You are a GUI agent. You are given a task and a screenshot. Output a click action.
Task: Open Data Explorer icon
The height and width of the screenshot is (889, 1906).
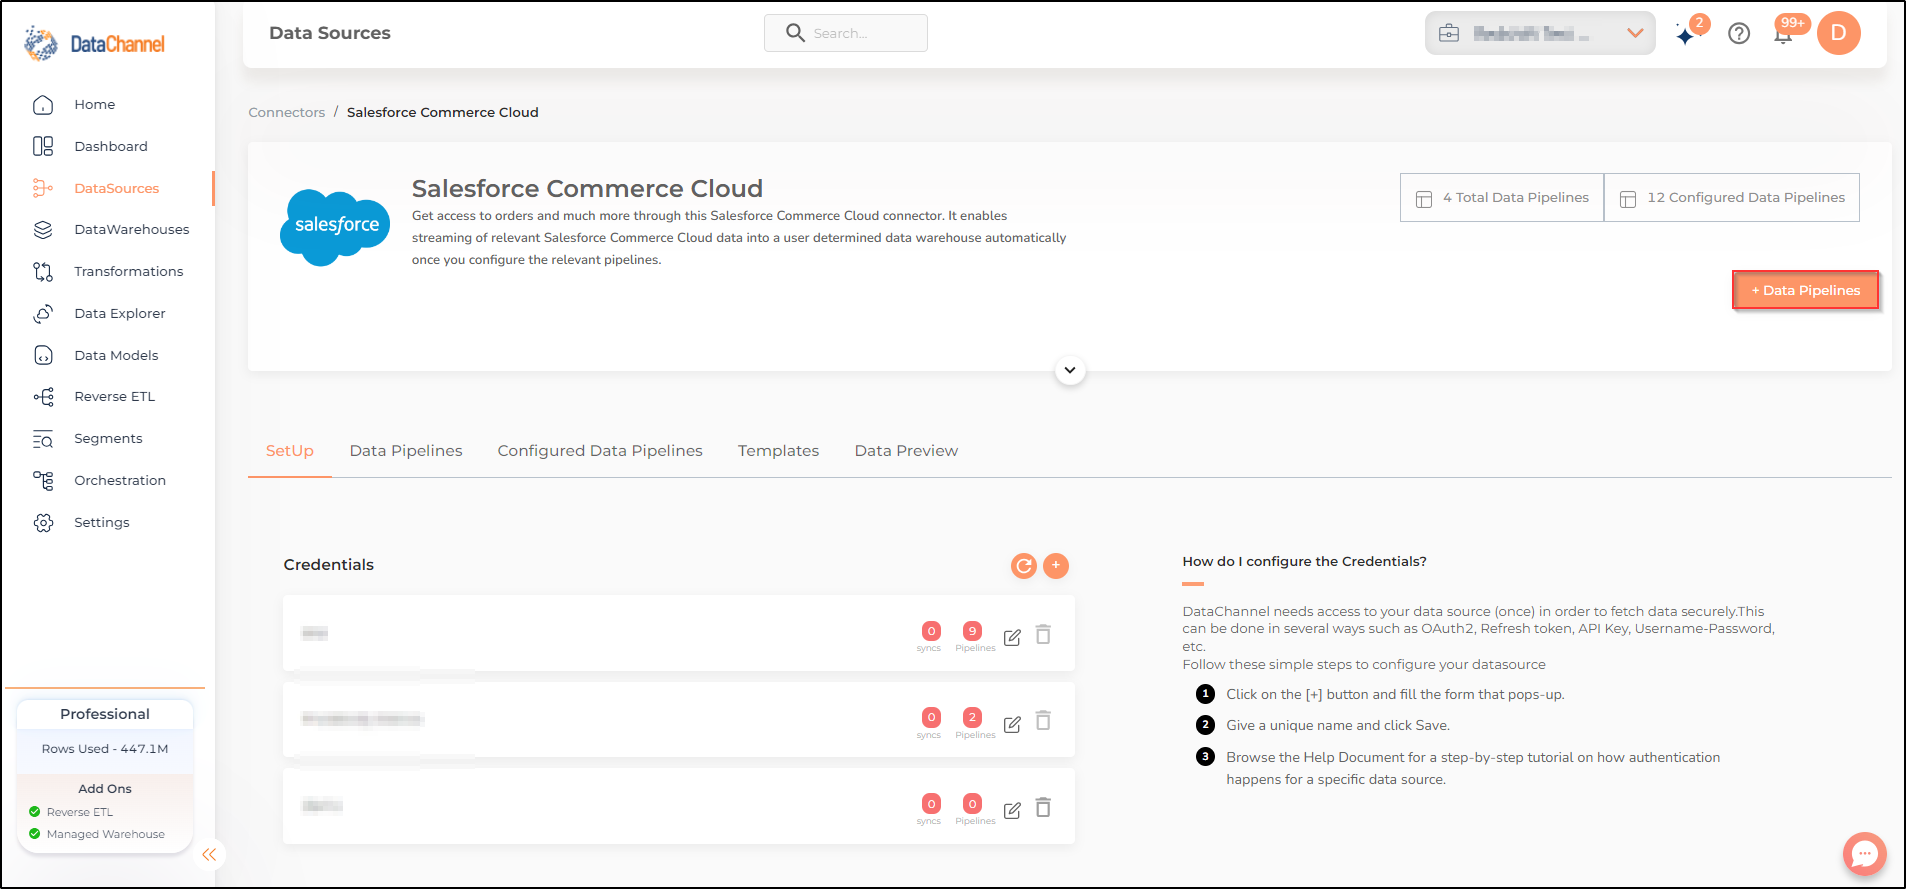point(43,313)
